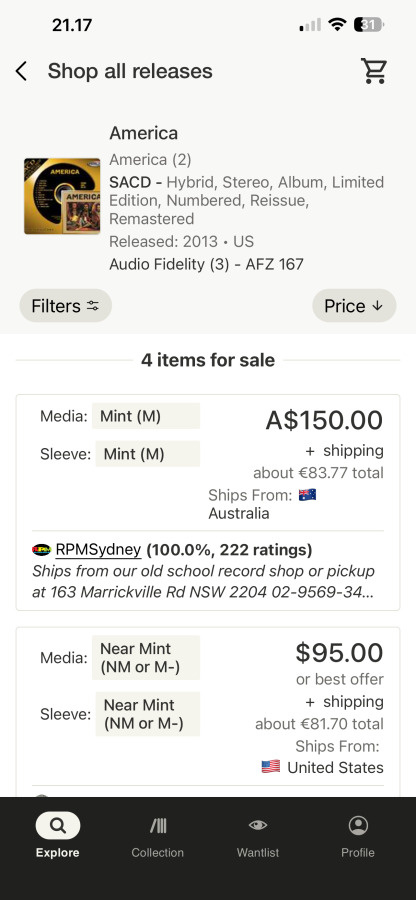Tap the back arrow icon
Viewport: 416px width, 900px height.
[x=21, y=72]
